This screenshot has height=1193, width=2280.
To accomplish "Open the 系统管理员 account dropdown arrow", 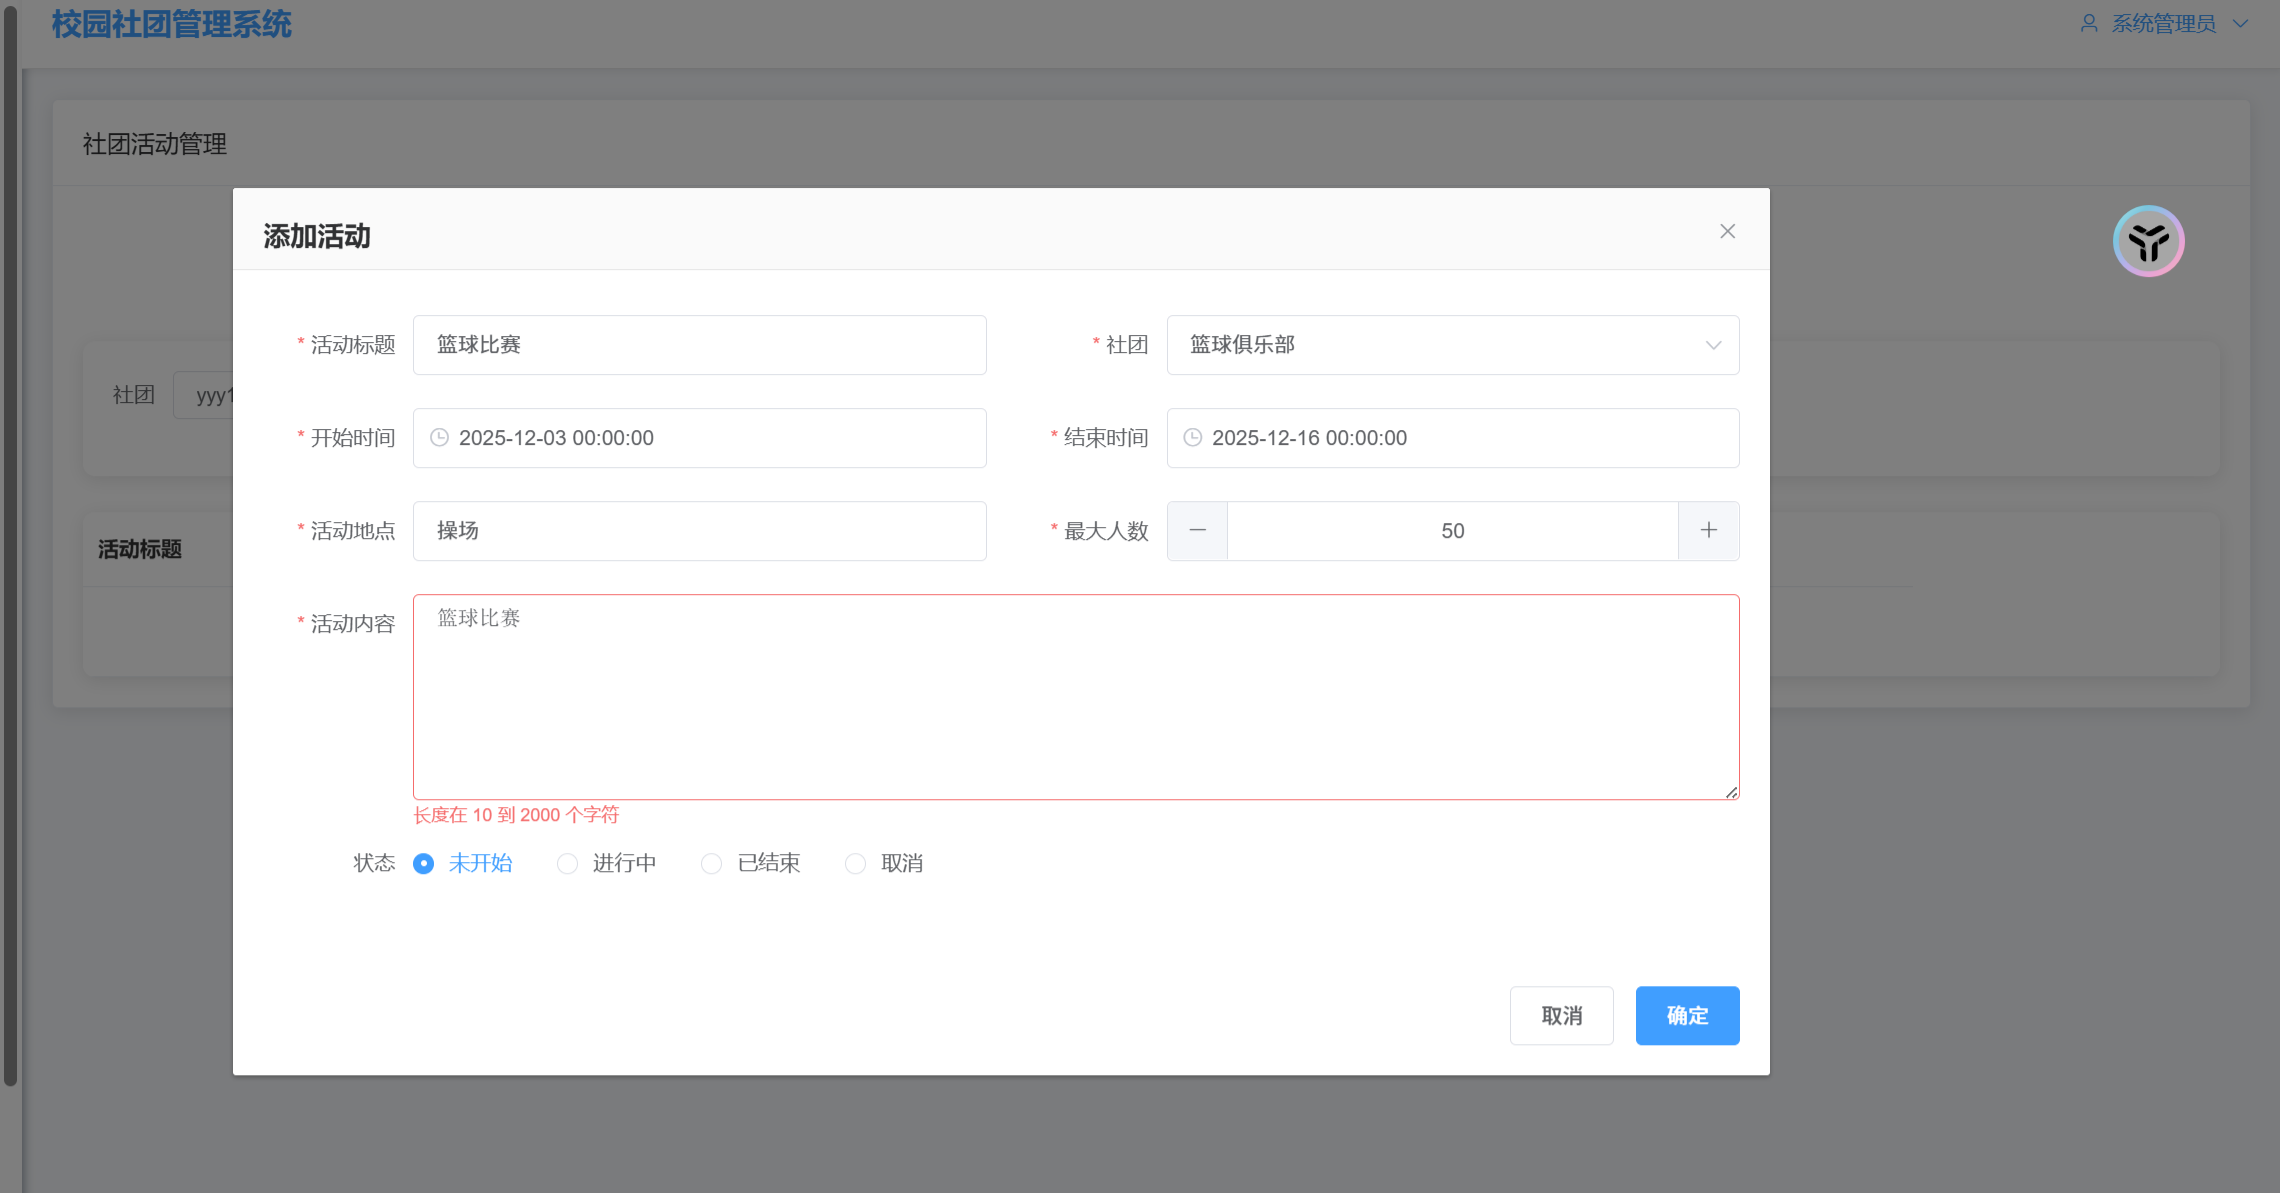I will pyautogui.click(x=2240, y=23).
